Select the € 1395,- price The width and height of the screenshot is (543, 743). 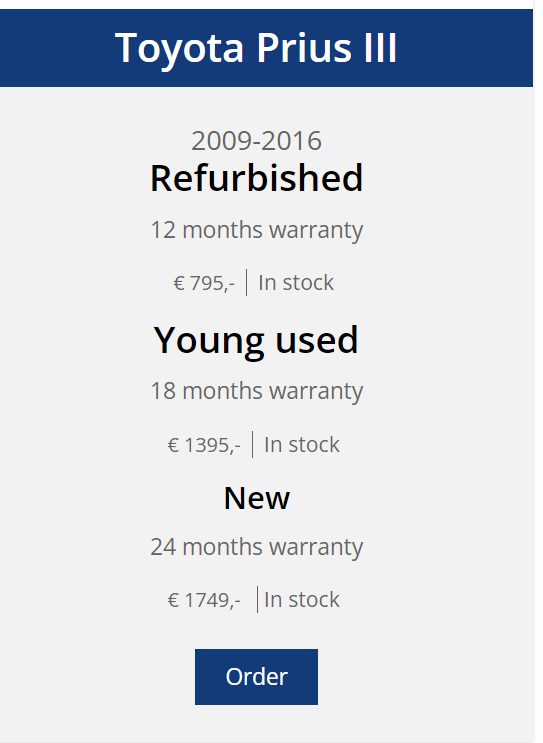click(204, 445)
